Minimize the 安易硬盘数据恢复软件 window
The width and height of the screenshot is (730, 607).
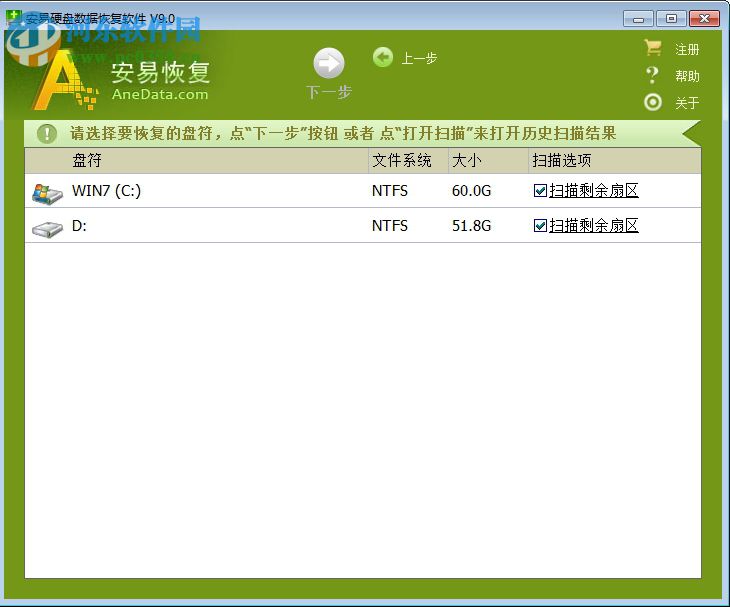tap(638, 19)
